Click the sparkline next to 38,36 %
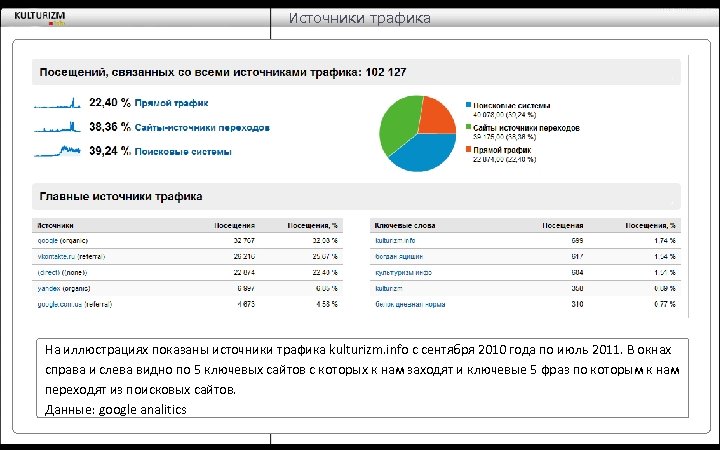This screenshot has height=450, width=720. click(x=57, y=127)
